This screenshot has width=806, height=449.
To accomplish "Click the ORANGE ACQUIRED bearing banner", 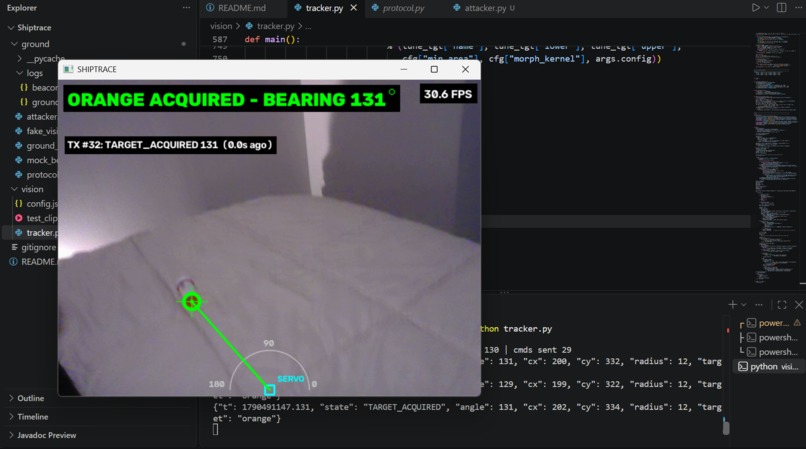I will [x=231, y=99].
